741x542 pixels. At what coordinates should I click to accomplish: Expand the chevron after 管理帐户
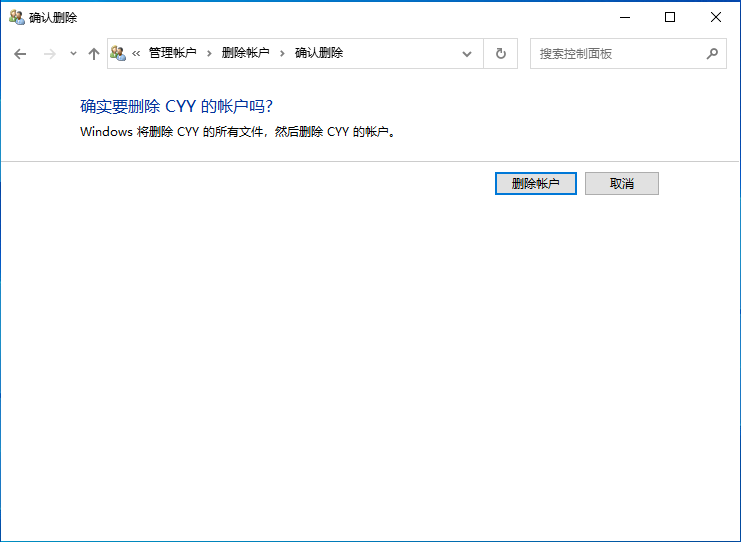coord(209,54)
